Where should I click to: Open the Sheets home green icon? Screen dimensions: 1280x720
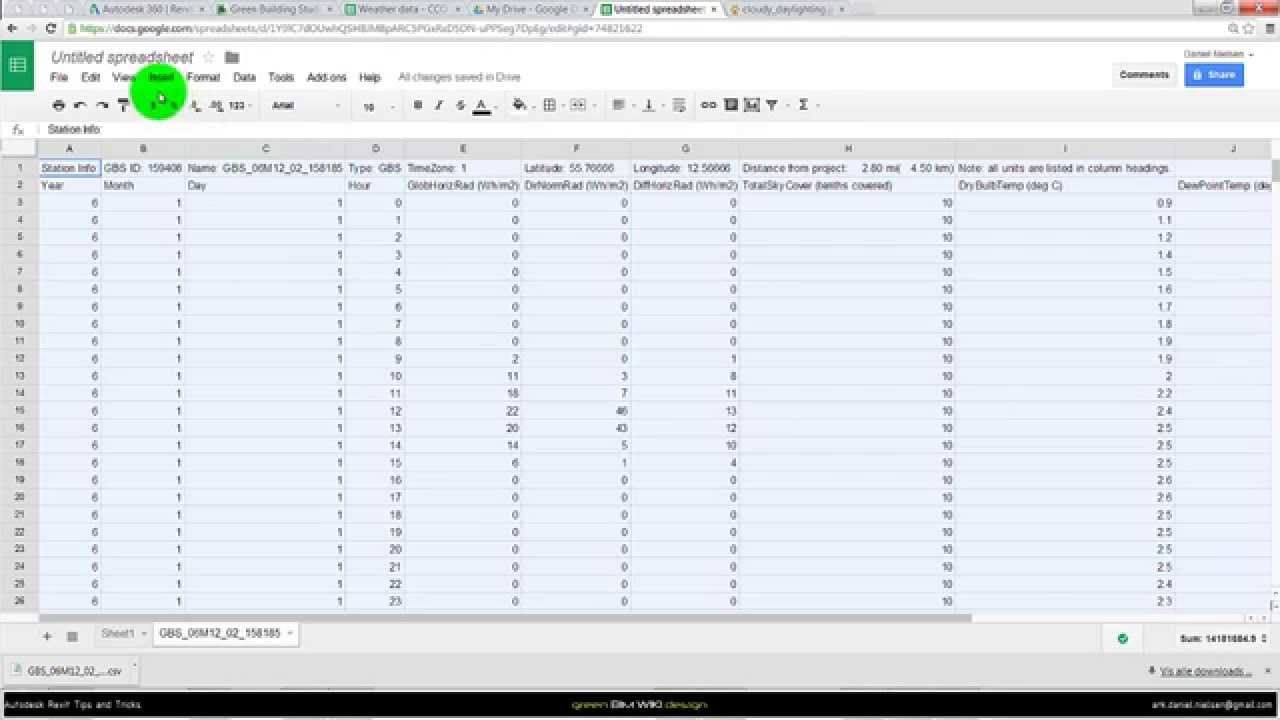click(18, 66)
